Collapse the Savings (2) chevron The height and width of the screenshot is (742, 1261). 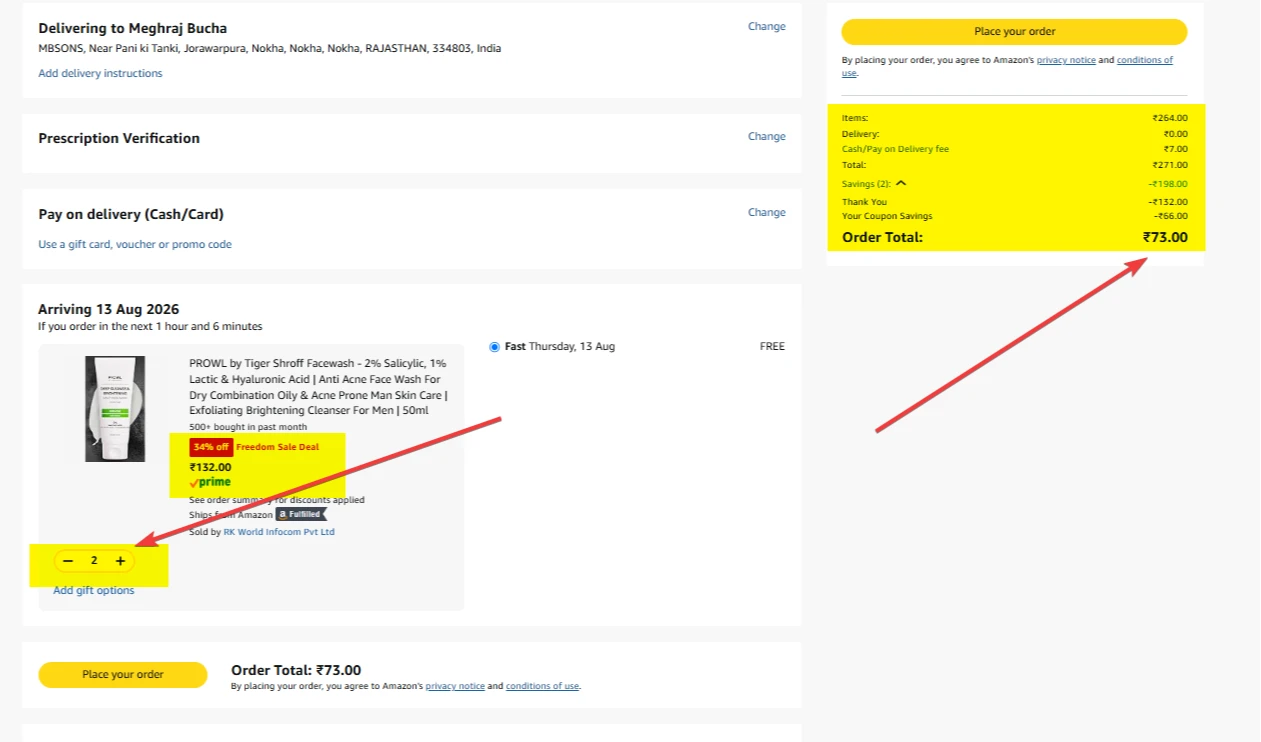(900, 183)
